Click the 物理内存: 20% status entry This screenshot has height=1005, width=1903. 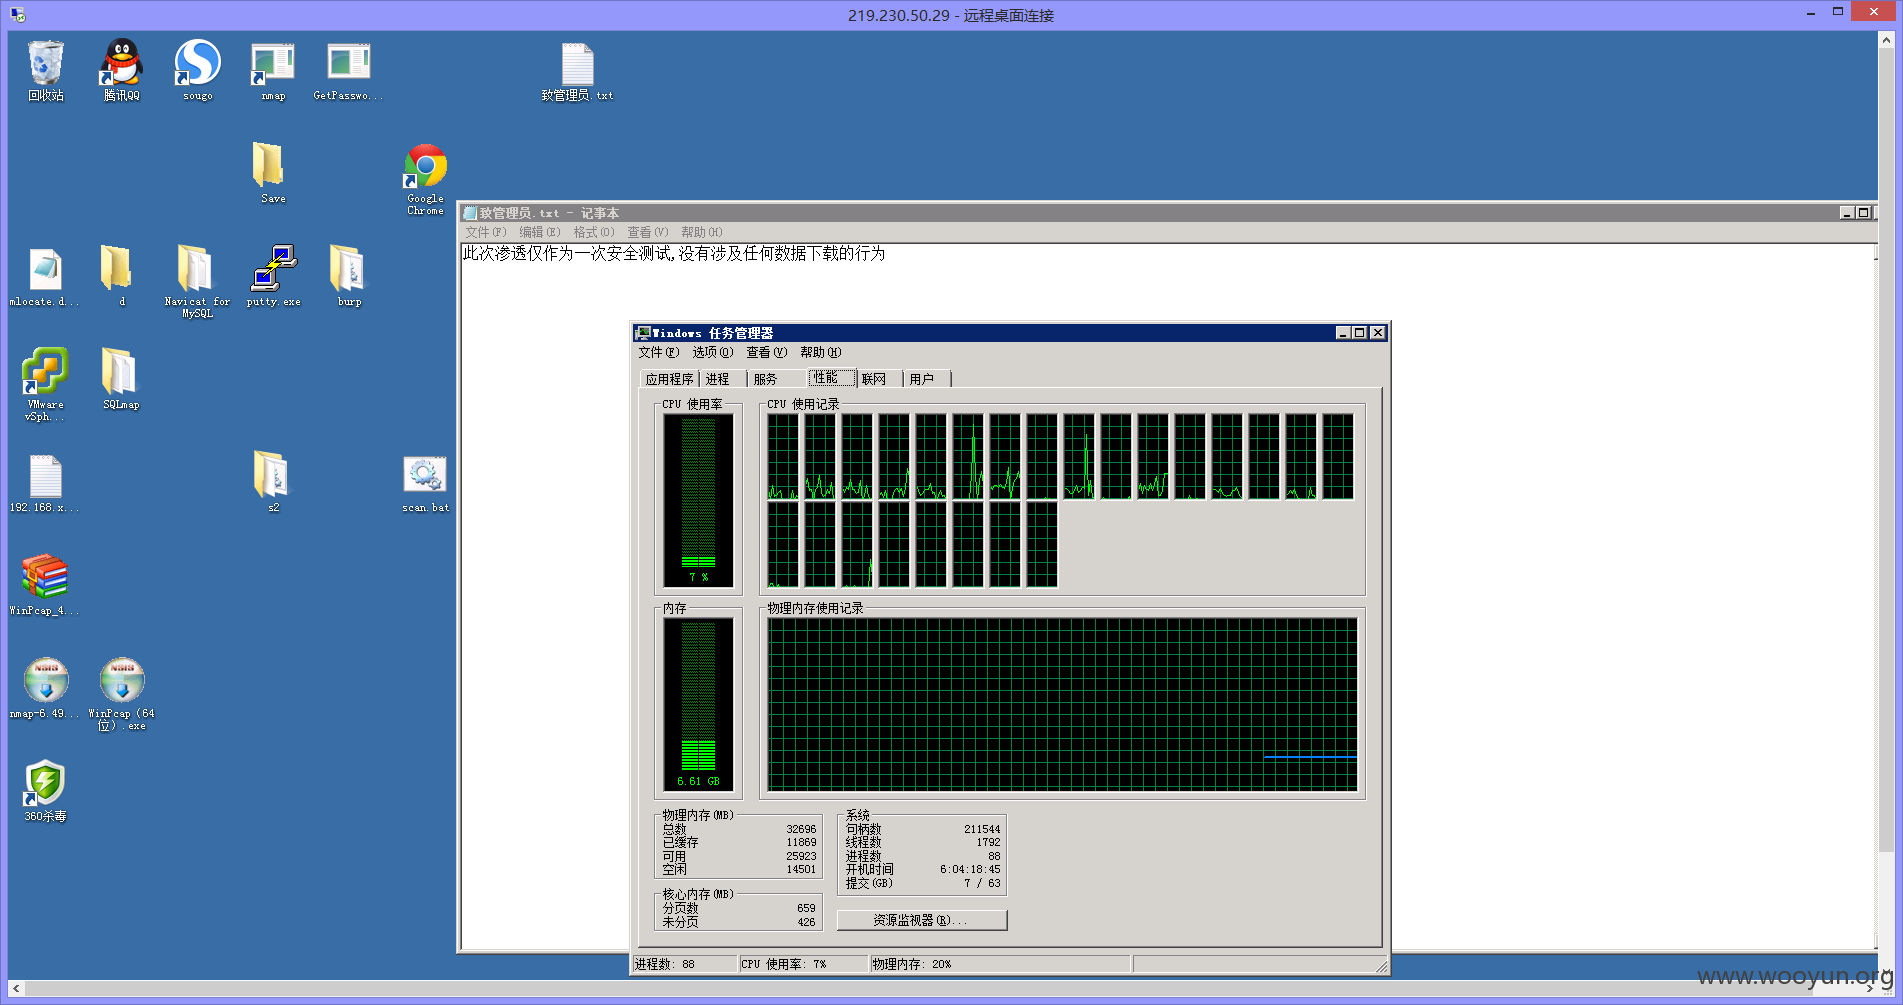pos(1000,964)
